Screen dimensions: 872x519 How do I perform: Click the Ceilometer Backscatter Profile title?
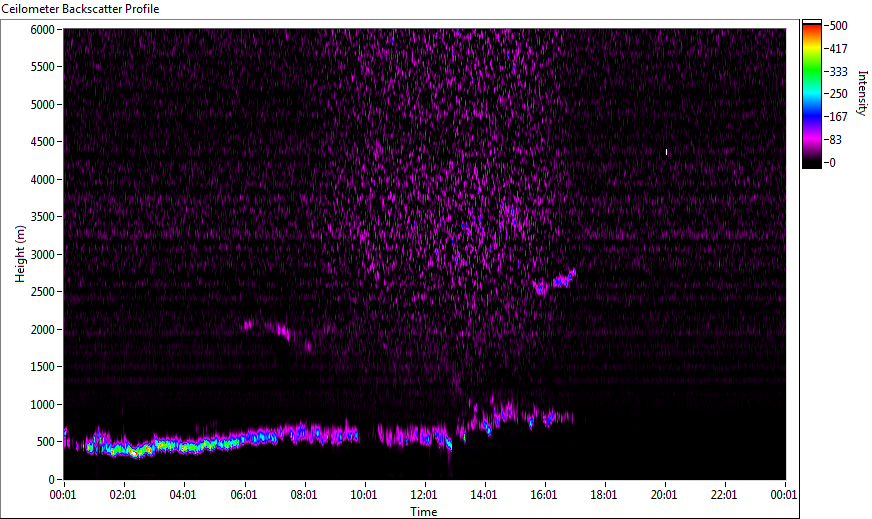click(x=81, y=9)
